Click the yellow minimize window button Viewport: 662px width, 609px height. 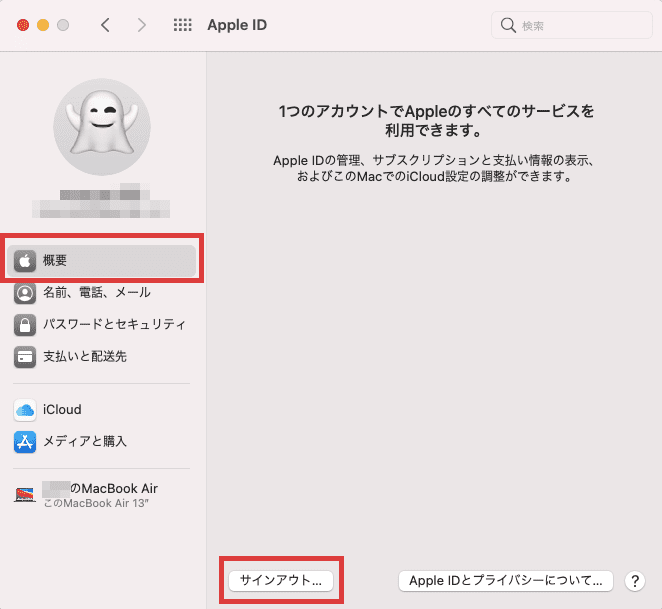(43, 25)
